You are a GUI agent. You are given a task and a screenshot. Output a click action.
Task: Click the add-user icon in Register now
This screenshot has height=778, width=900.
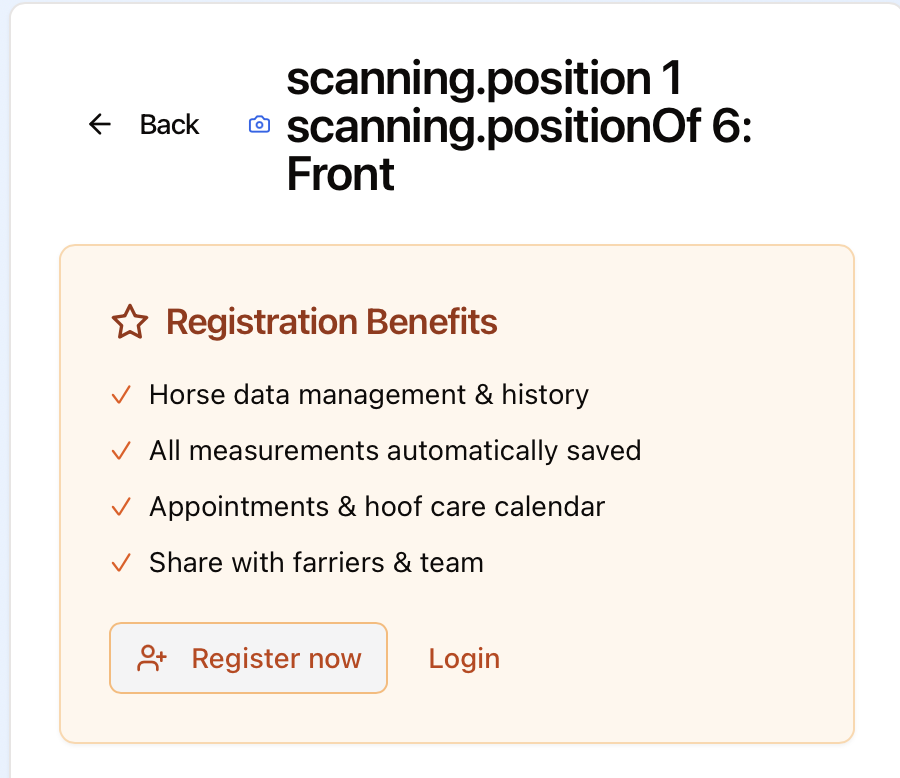pyautogui.click(x=152, y=658)
